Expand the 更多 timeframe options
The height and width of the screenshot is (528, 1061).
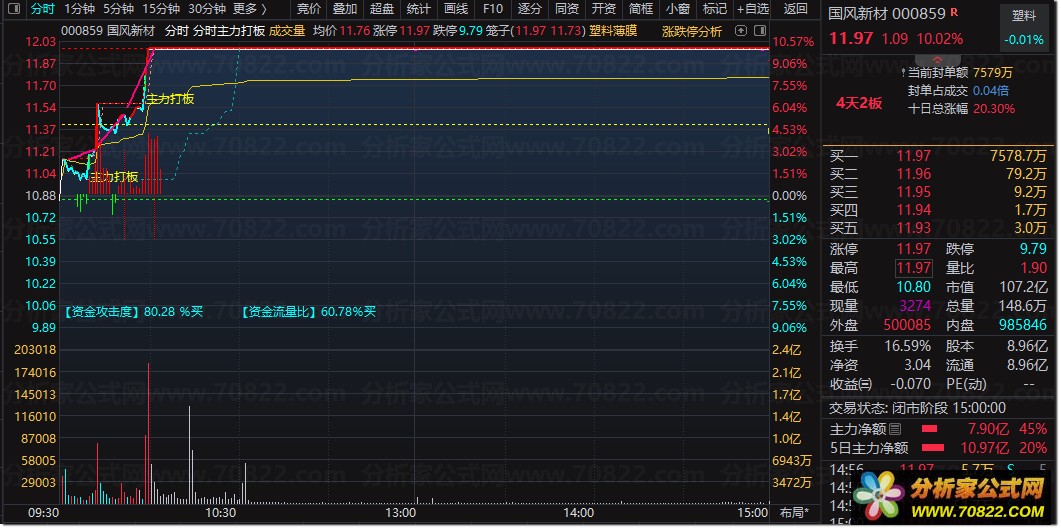point(249,9)
